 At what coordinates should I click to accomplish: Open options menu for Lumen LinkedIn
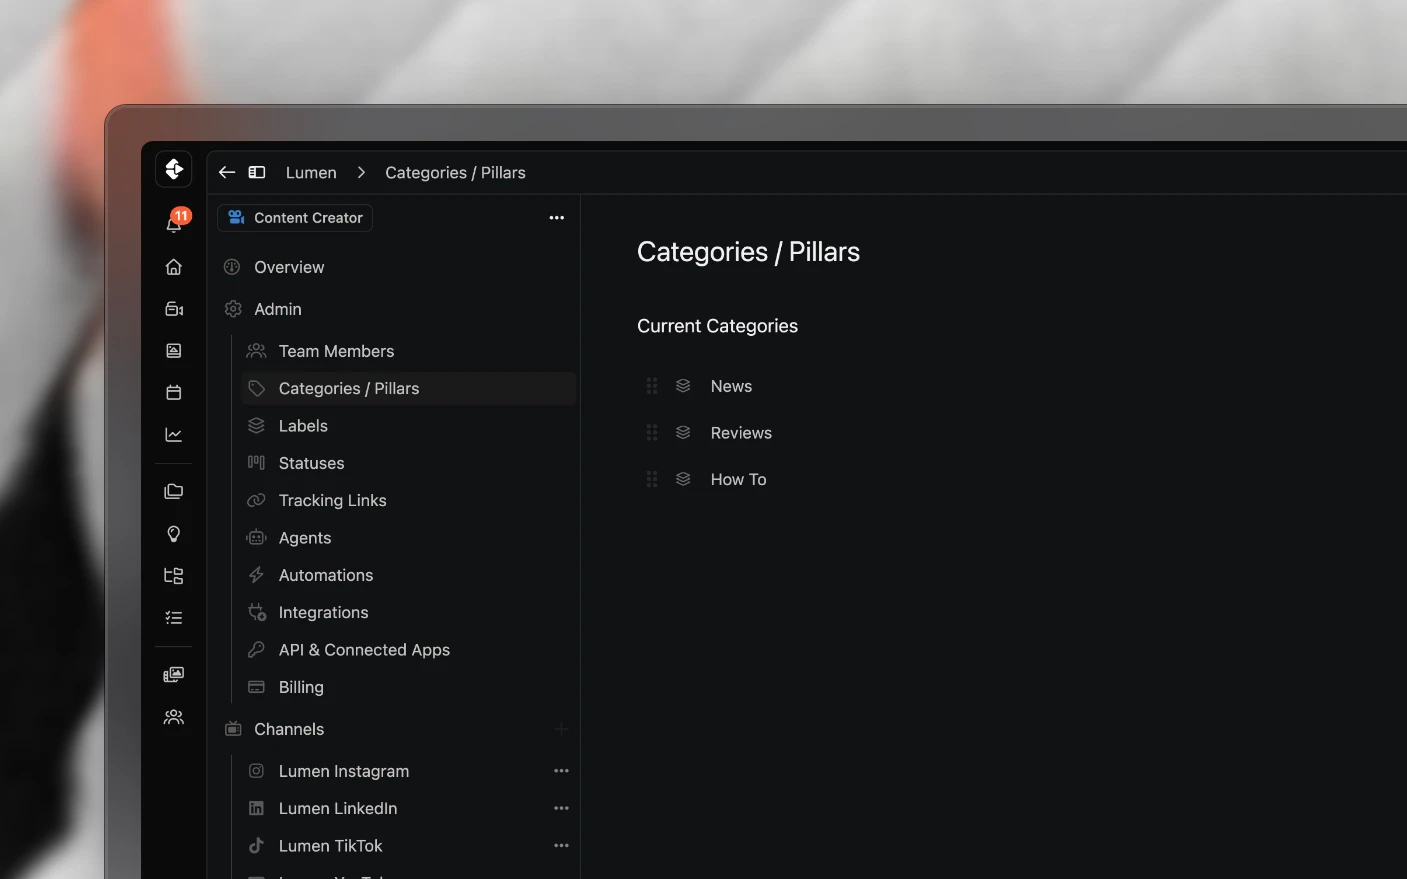click(561, 808)
